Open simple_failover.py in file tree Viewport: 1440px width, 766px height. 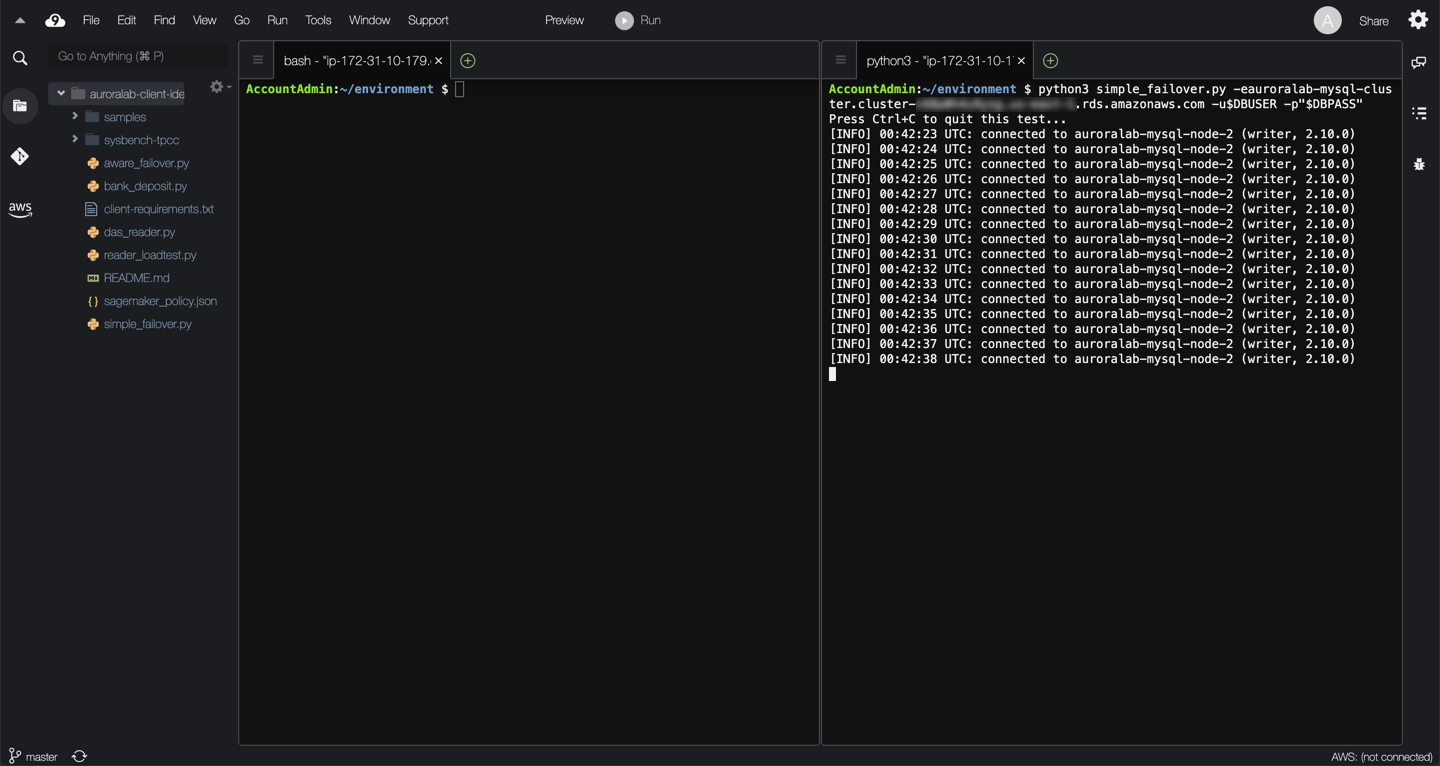click(147, 324)
